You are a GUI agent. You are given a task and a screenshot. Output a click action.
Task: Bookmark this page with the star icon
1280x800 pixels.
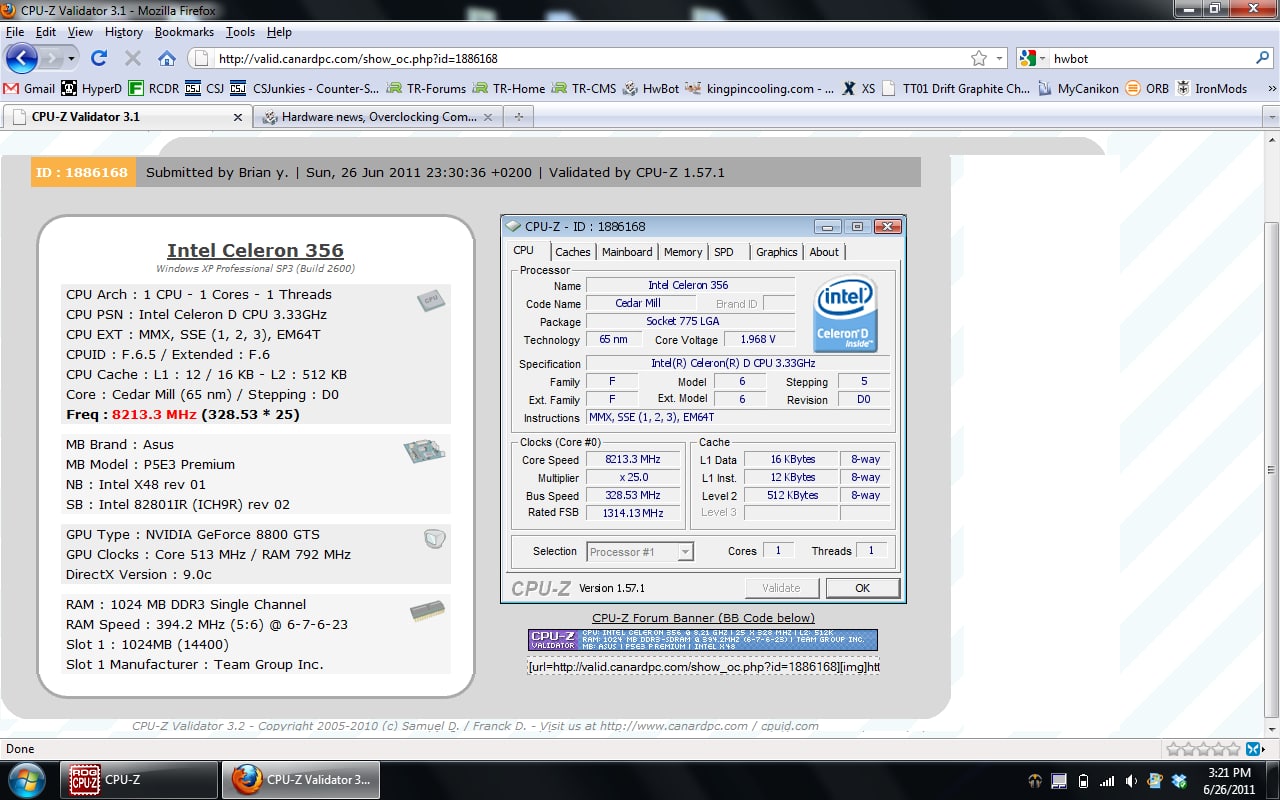[x=979, y=58]
